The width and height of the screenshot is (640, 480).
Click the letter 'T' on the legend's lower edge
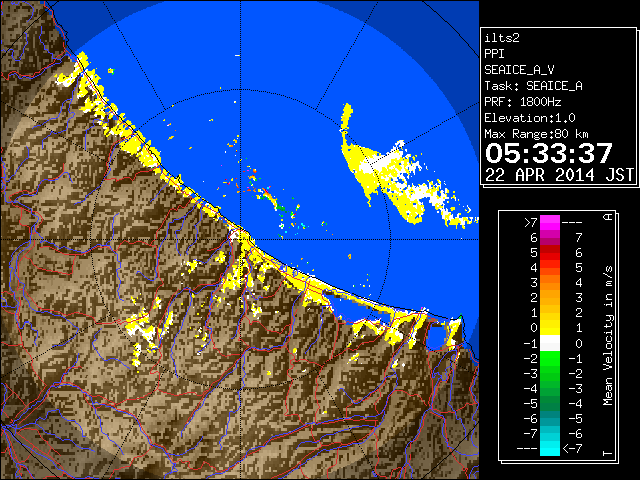point(608,453)
